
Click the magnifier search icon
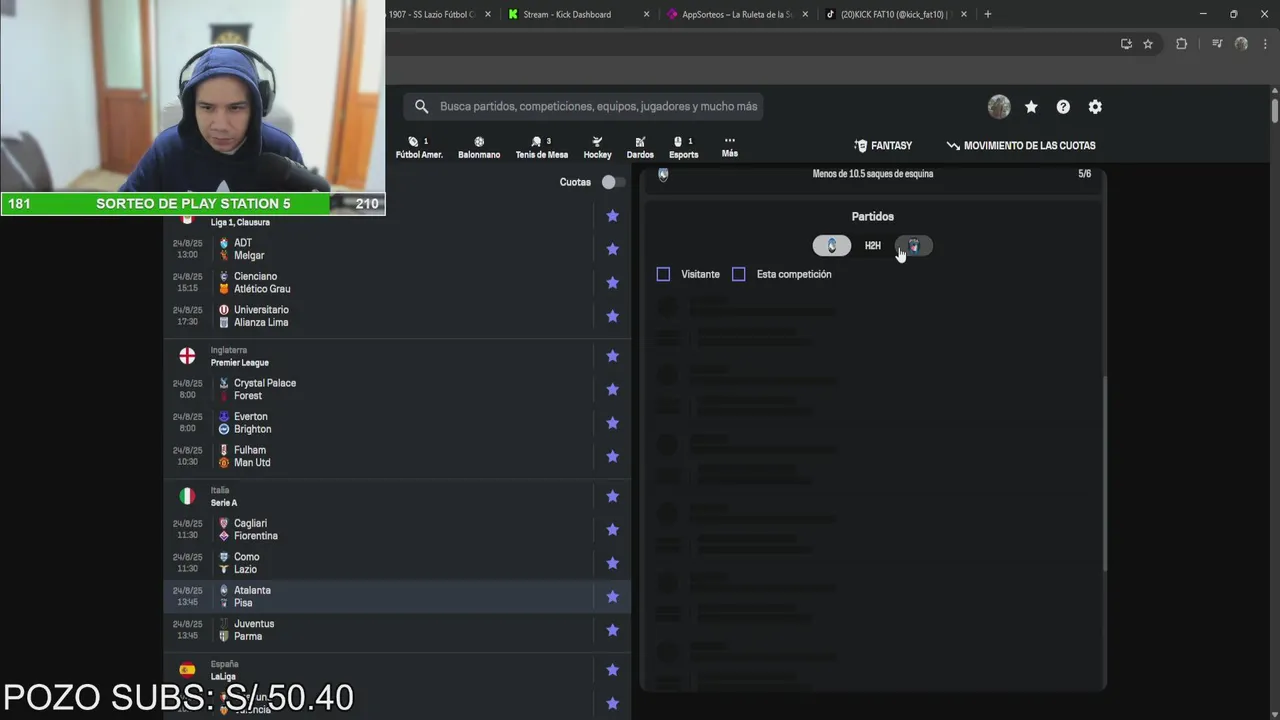pos(421,107)
